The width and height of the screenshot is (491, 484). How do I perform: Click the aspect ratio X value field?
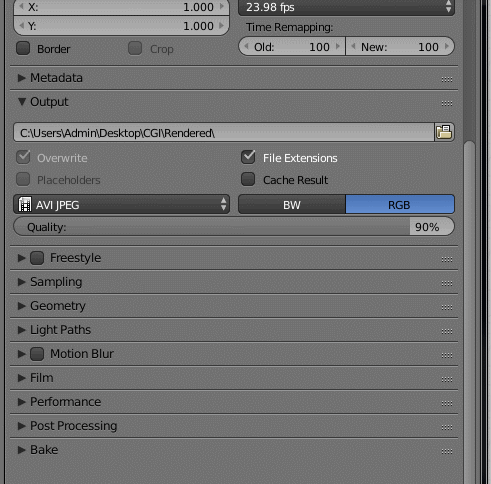click(121, 7)
